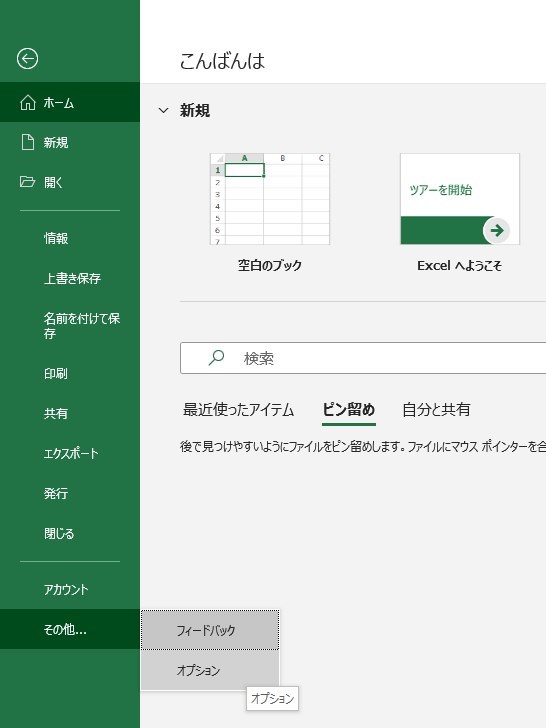Select ホーム in the sidebar
Viewport: 546px width, 728px height.
point(70,102)
